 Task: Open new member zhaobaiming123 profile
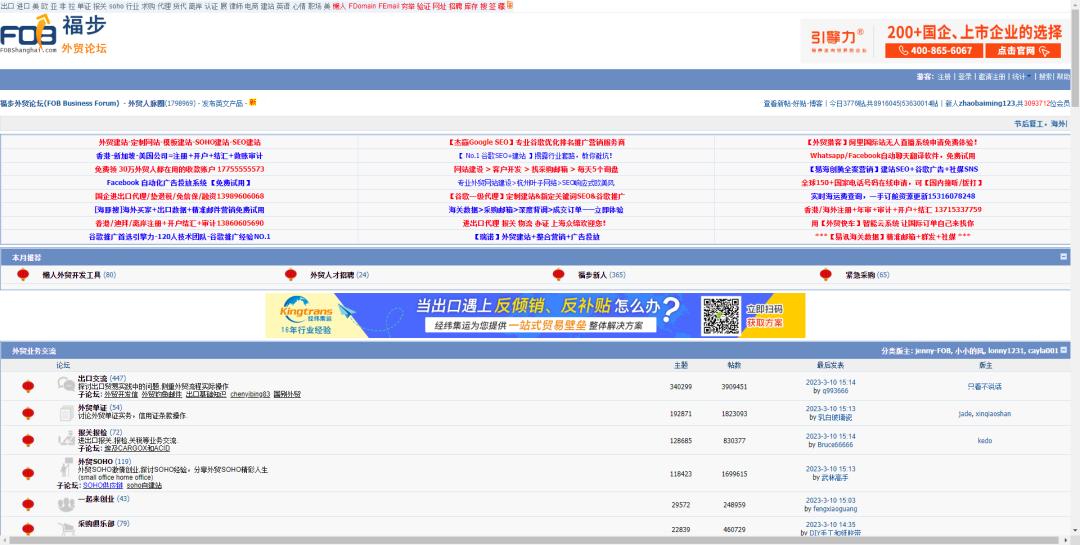click(987, 103)
